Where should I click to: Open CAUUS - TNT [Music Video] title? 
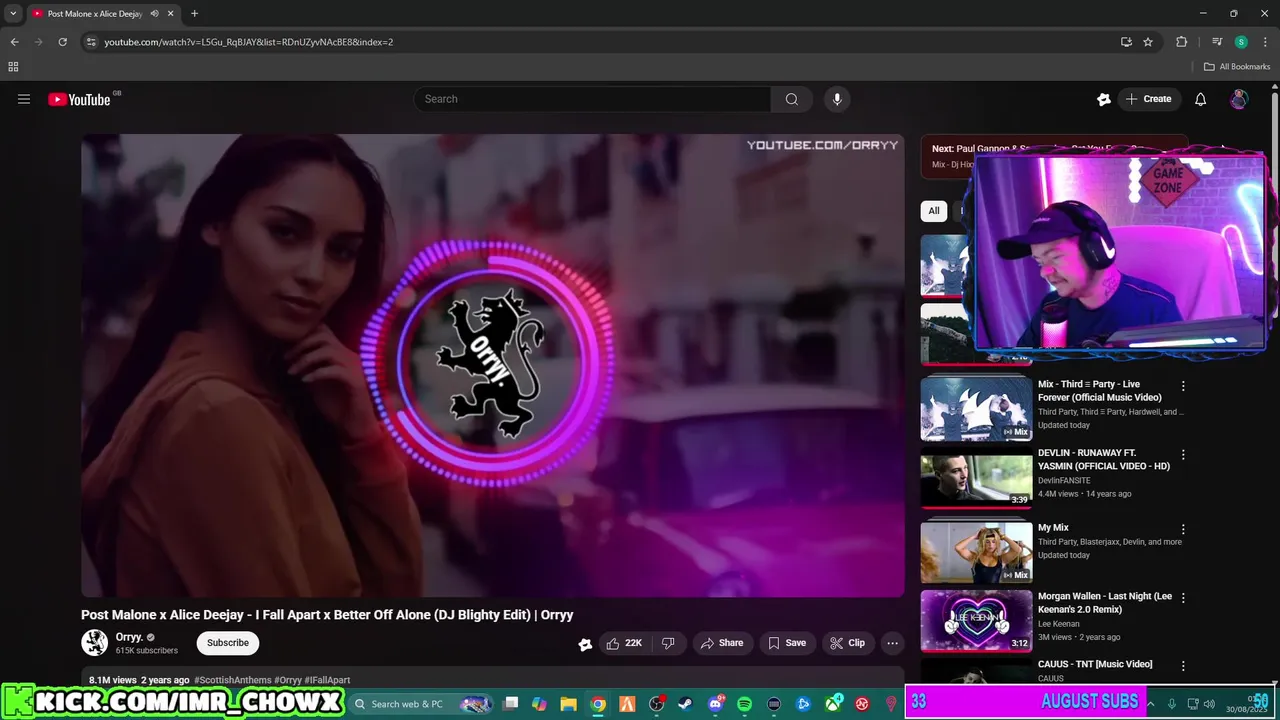[1095, 664]
